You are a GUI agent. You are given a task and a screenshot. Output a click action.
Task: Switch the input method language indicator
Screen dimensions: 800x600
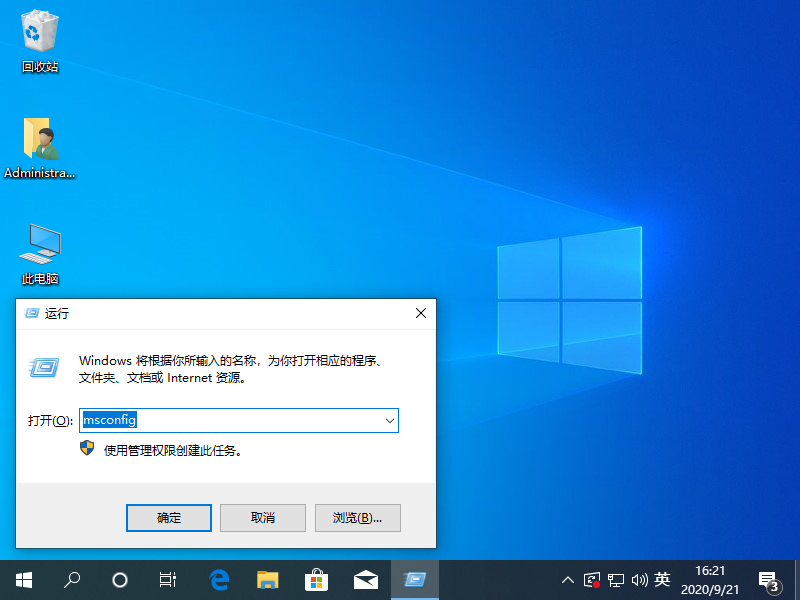pyautogui.click(x=662, y=579)
